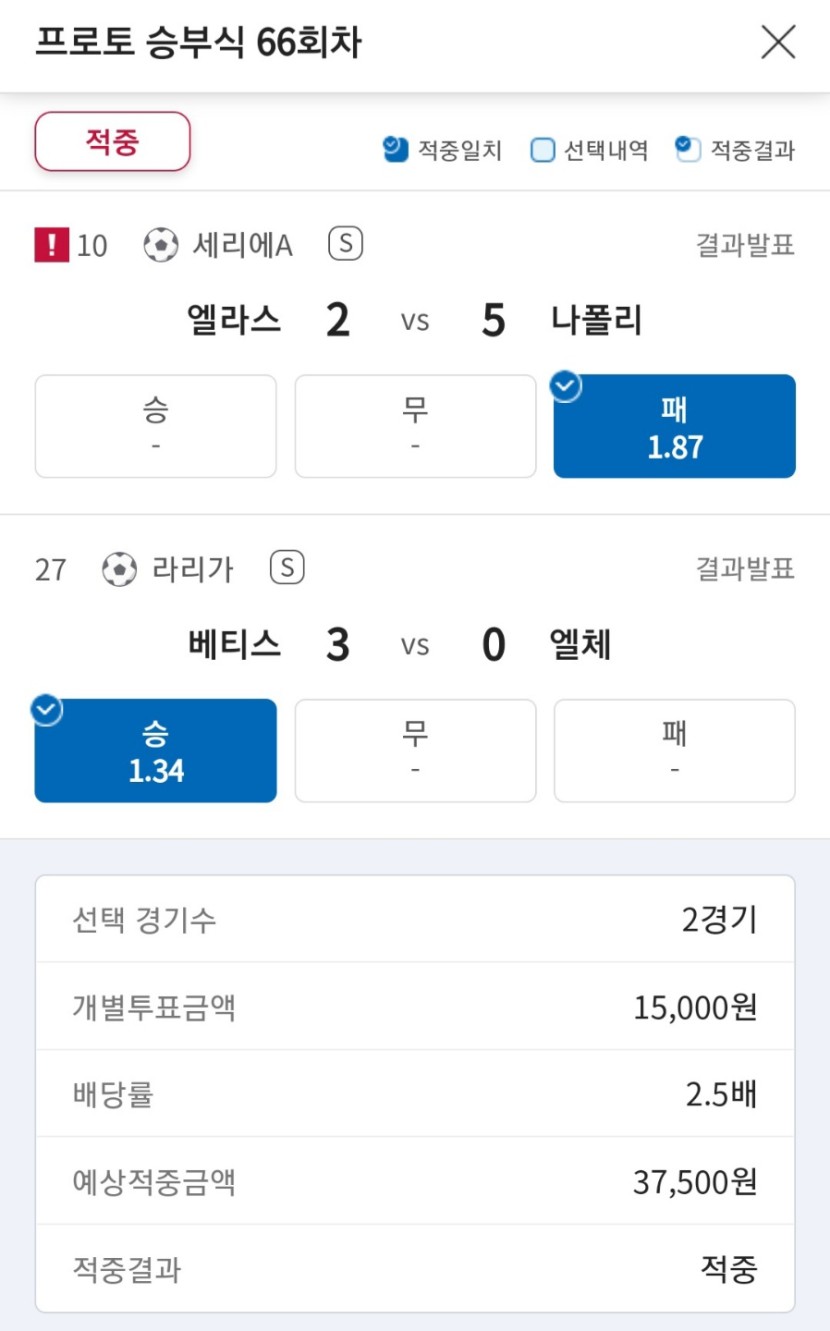Click 결과발표 link for the 세리에A match
830x1331 pixels.
(745, 245)
